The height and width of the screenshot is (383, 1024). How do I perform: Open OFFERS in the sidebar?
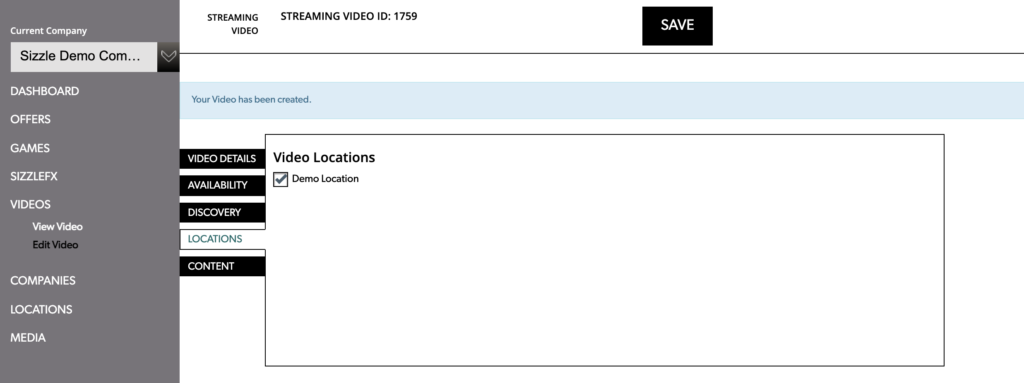click(x=30, y=120)
